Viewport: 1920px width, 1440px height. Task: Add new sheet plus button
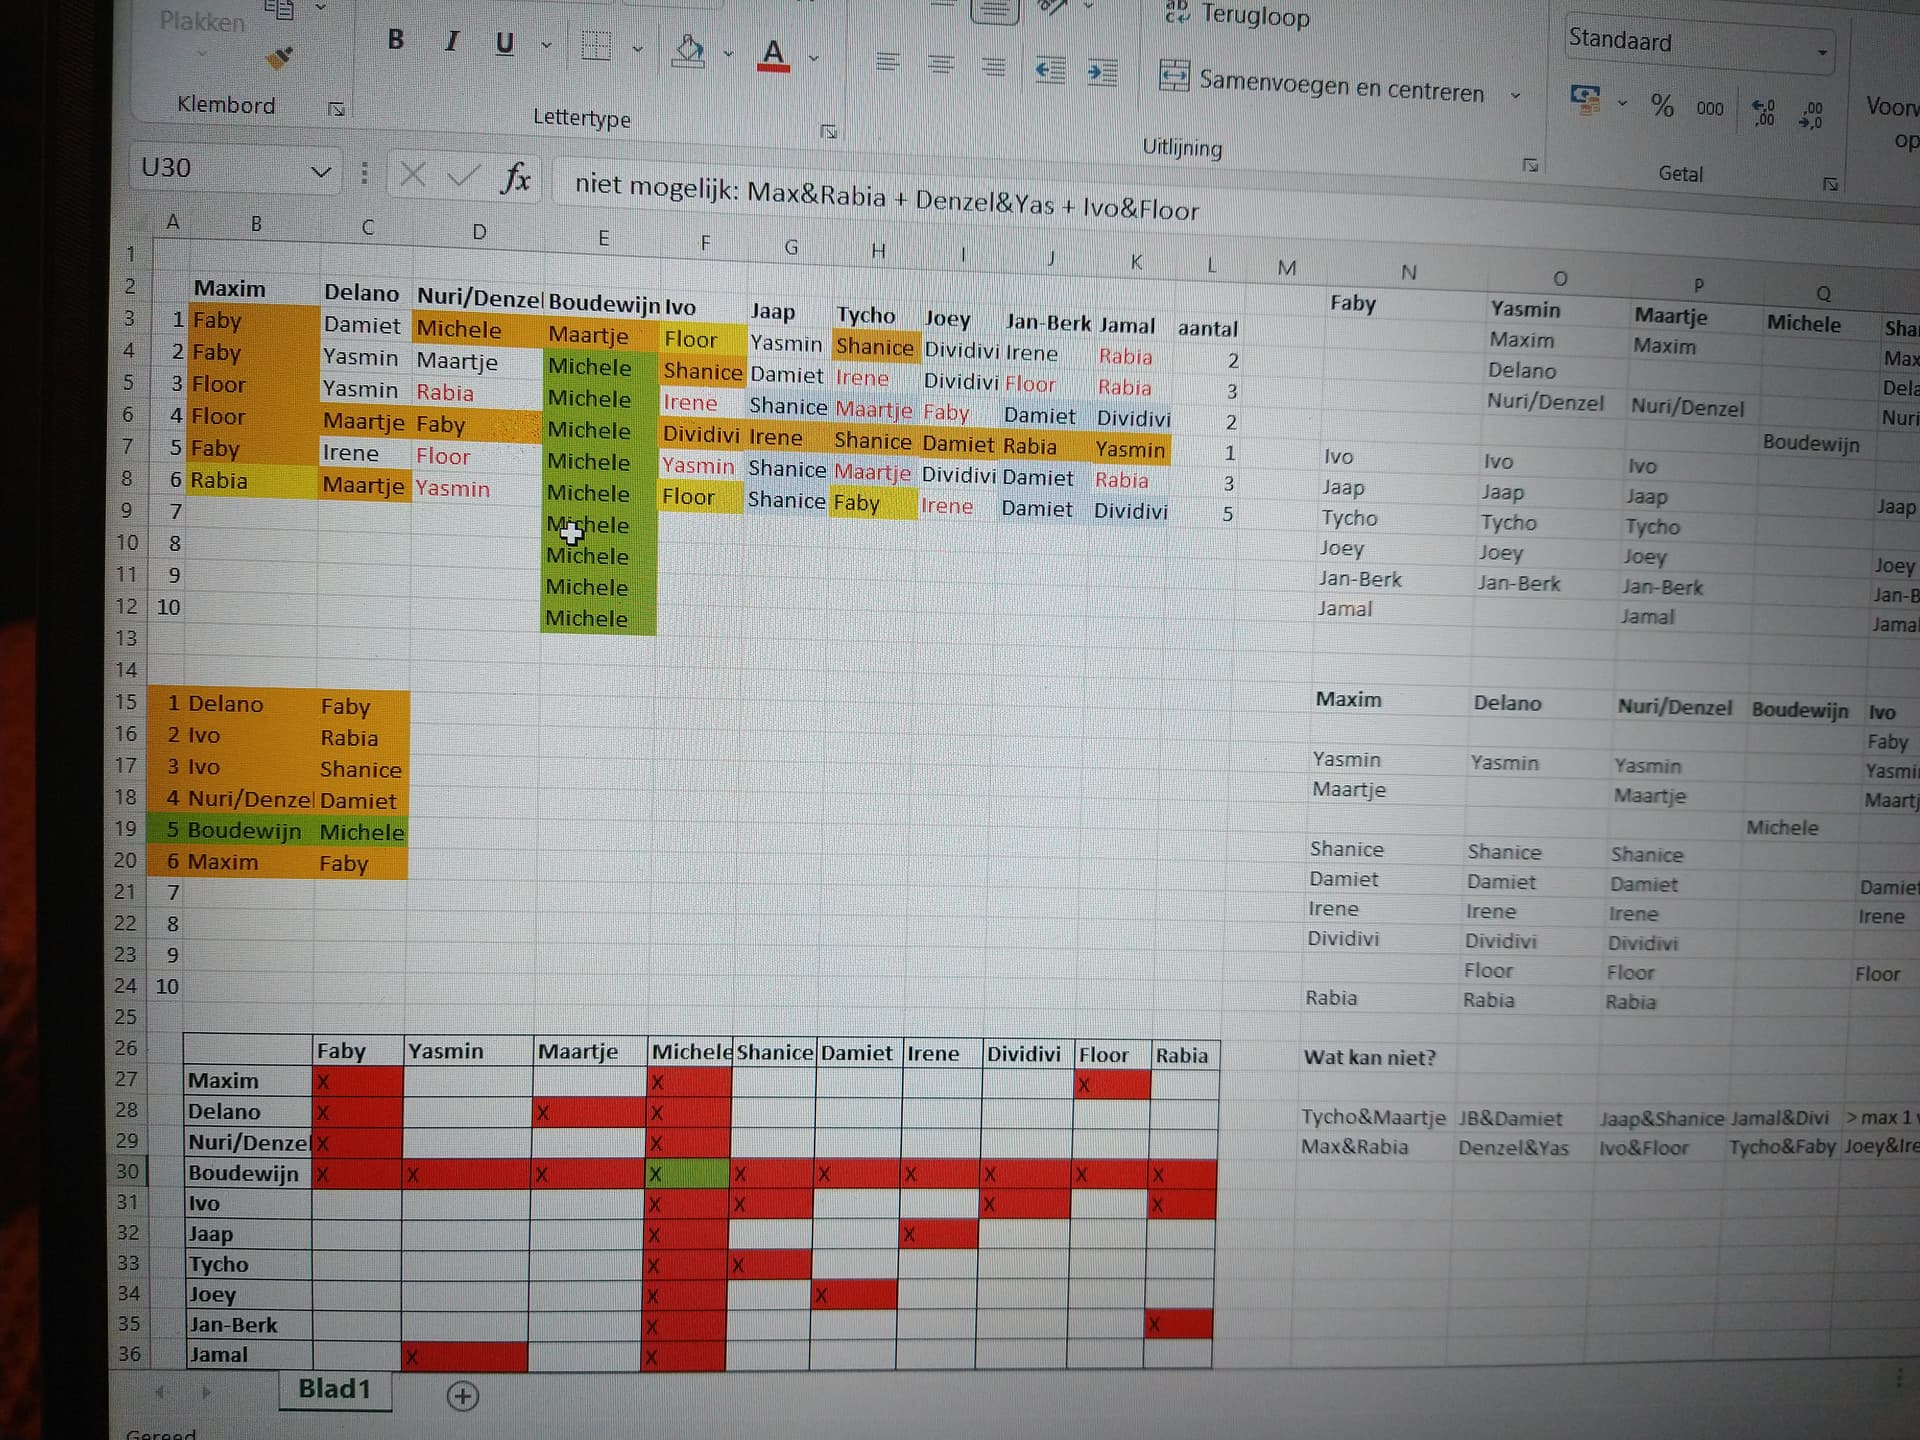(462, 1396)
